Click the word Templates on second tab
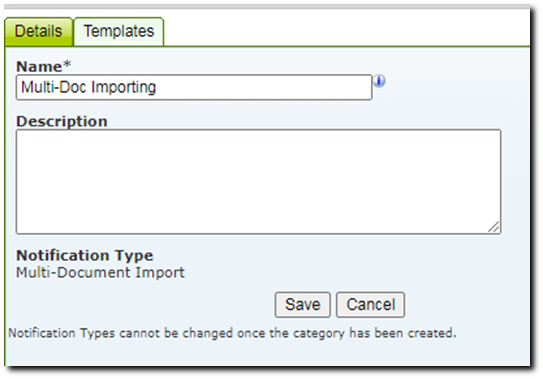 119,31
